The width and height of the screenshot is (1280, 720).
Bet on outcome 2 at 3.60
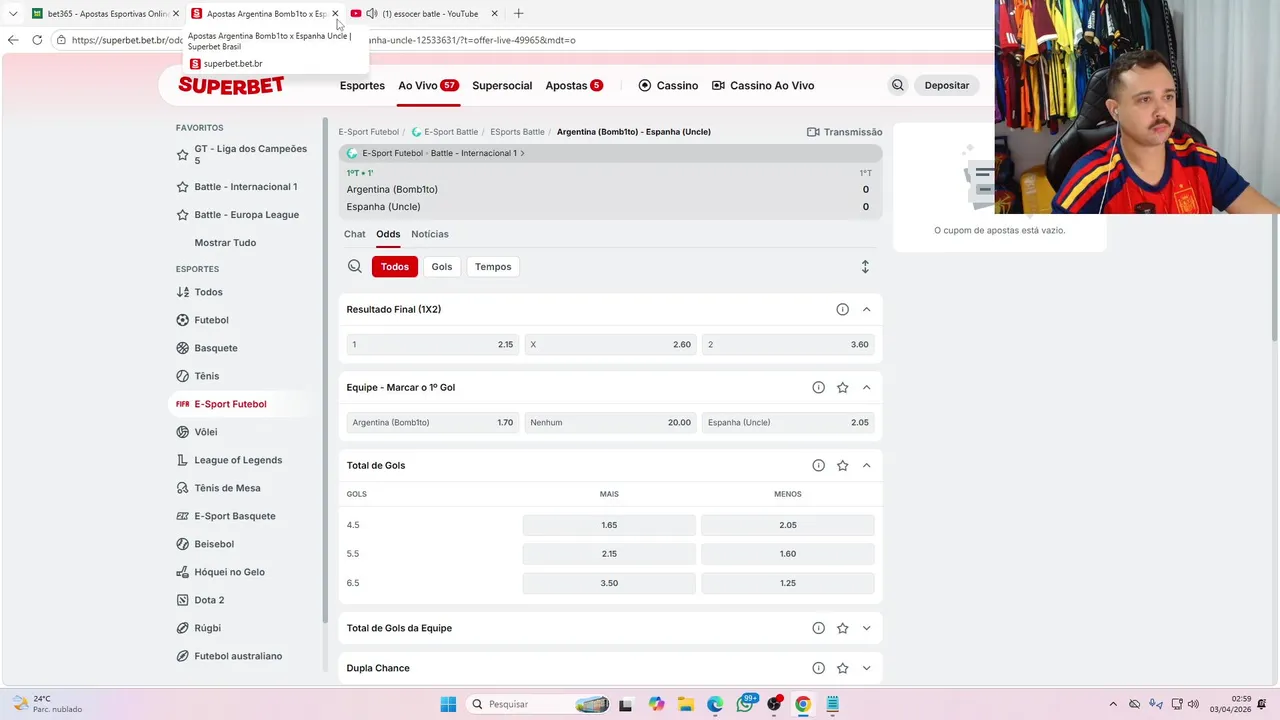(x=788, y=344)
